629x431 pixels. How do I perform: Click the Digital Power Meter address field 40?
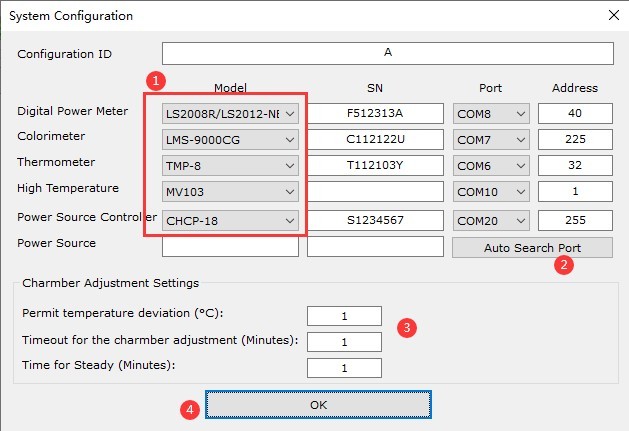[575, 114]
